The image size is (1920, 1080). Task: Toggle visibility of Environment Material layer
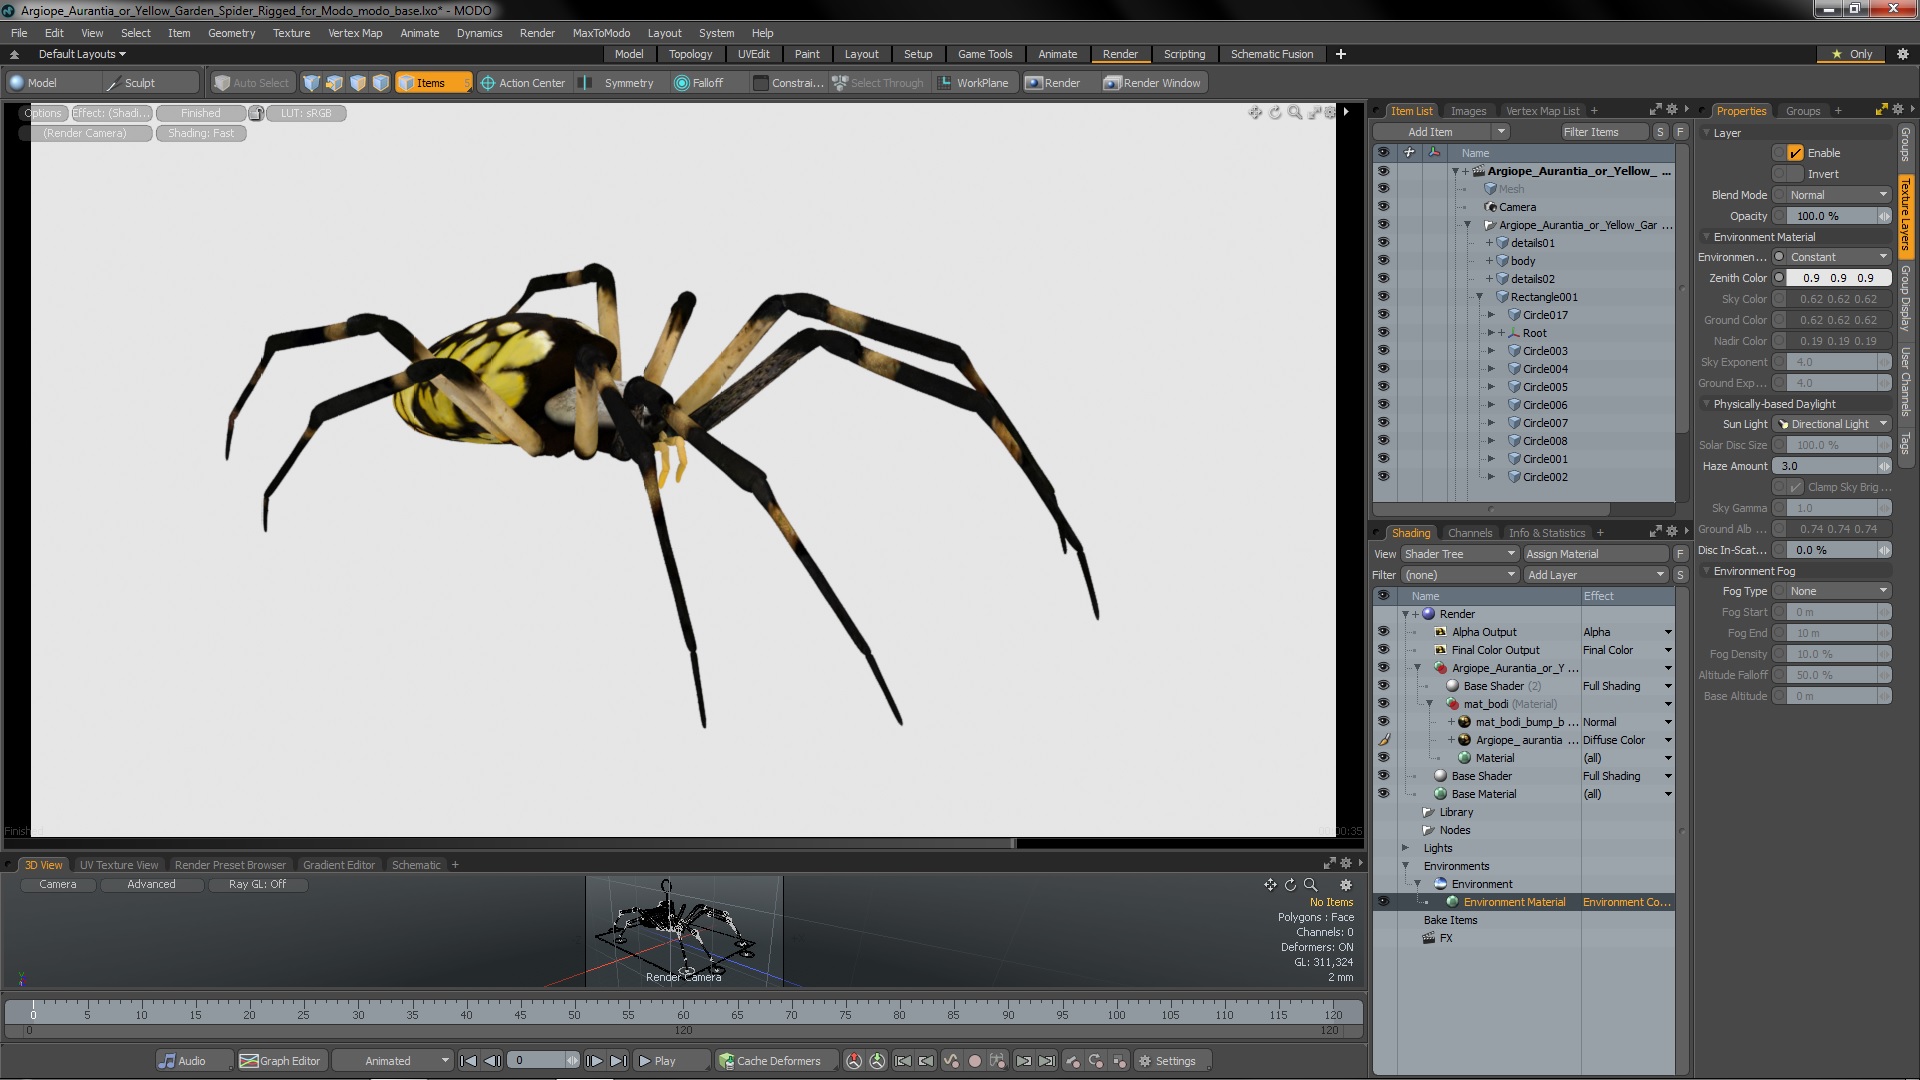[x=1383, y=902]
